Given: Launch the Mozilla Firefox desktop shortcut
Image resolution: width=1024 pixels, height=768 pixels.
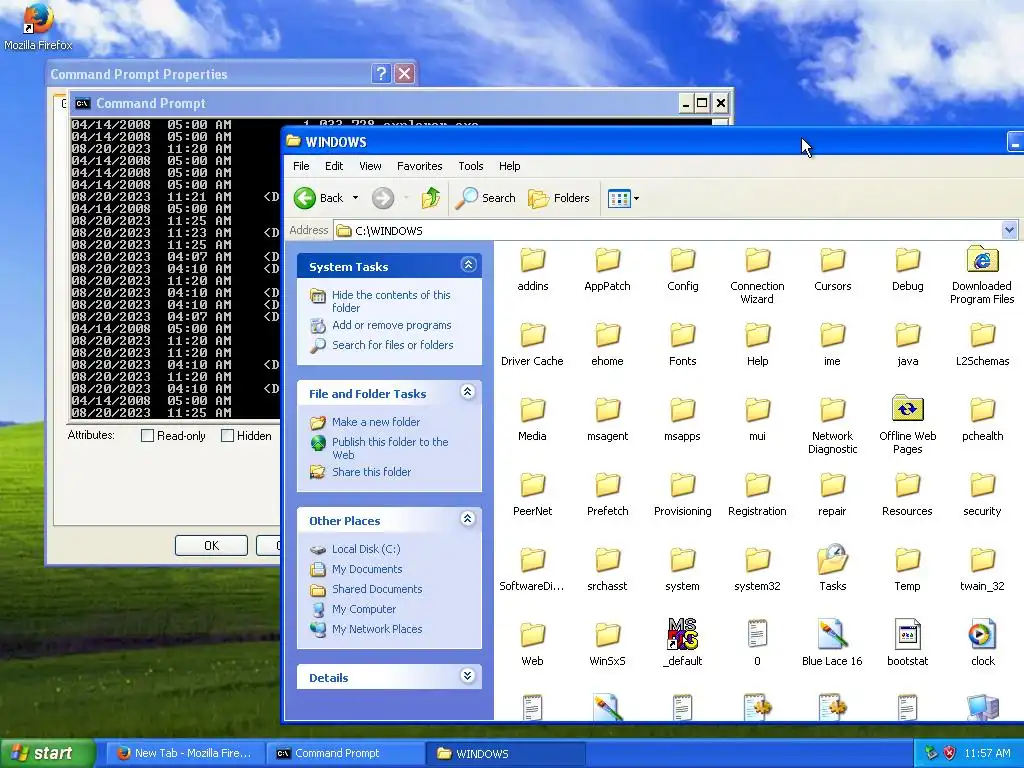Looking at the screenshot, I should (38, 27).
